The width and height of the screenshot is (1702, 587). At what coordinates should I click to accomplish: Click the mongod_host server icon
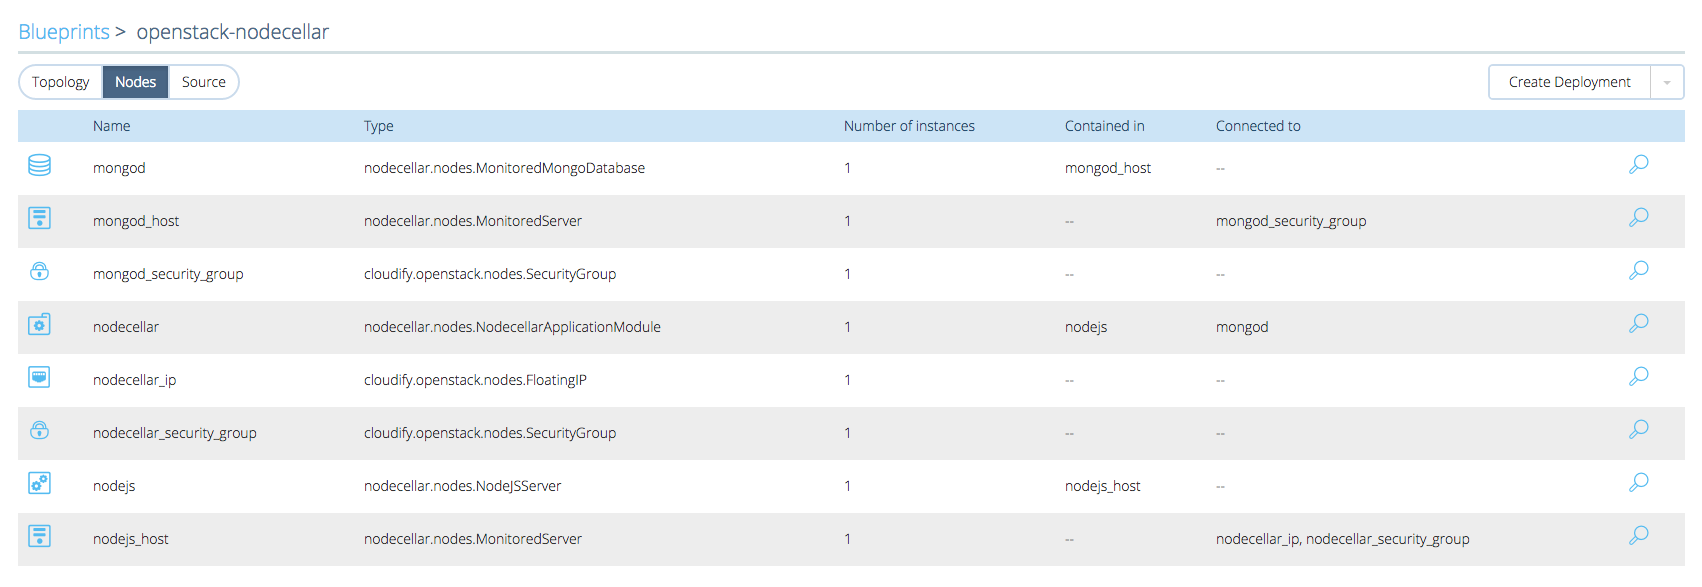[39, 218]
